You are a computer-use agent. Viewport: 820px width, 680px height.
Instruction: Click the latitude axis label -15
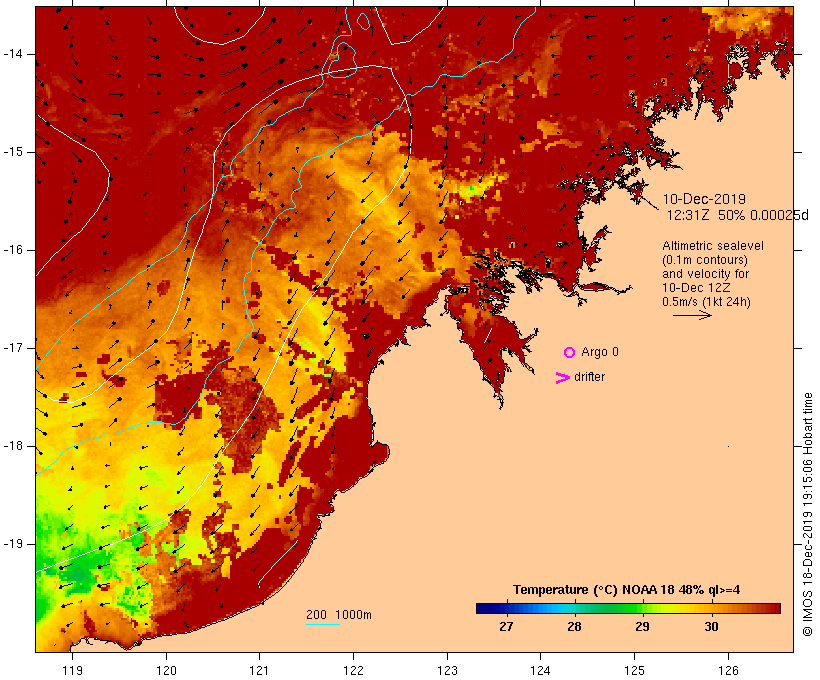(x=12, y=152)
